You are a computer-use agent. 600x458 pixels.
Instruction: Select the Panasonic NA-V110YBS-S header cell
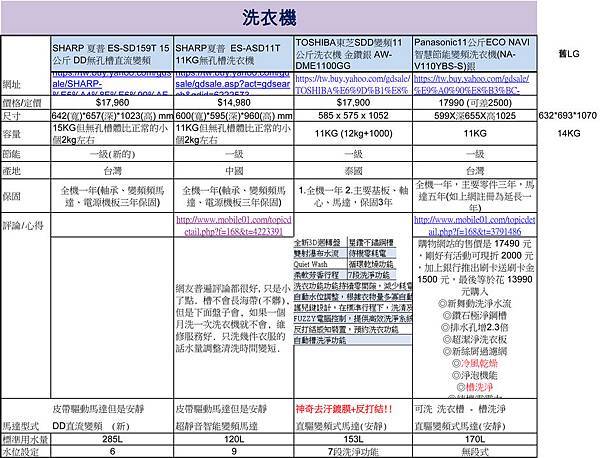(x=474, y=54)
